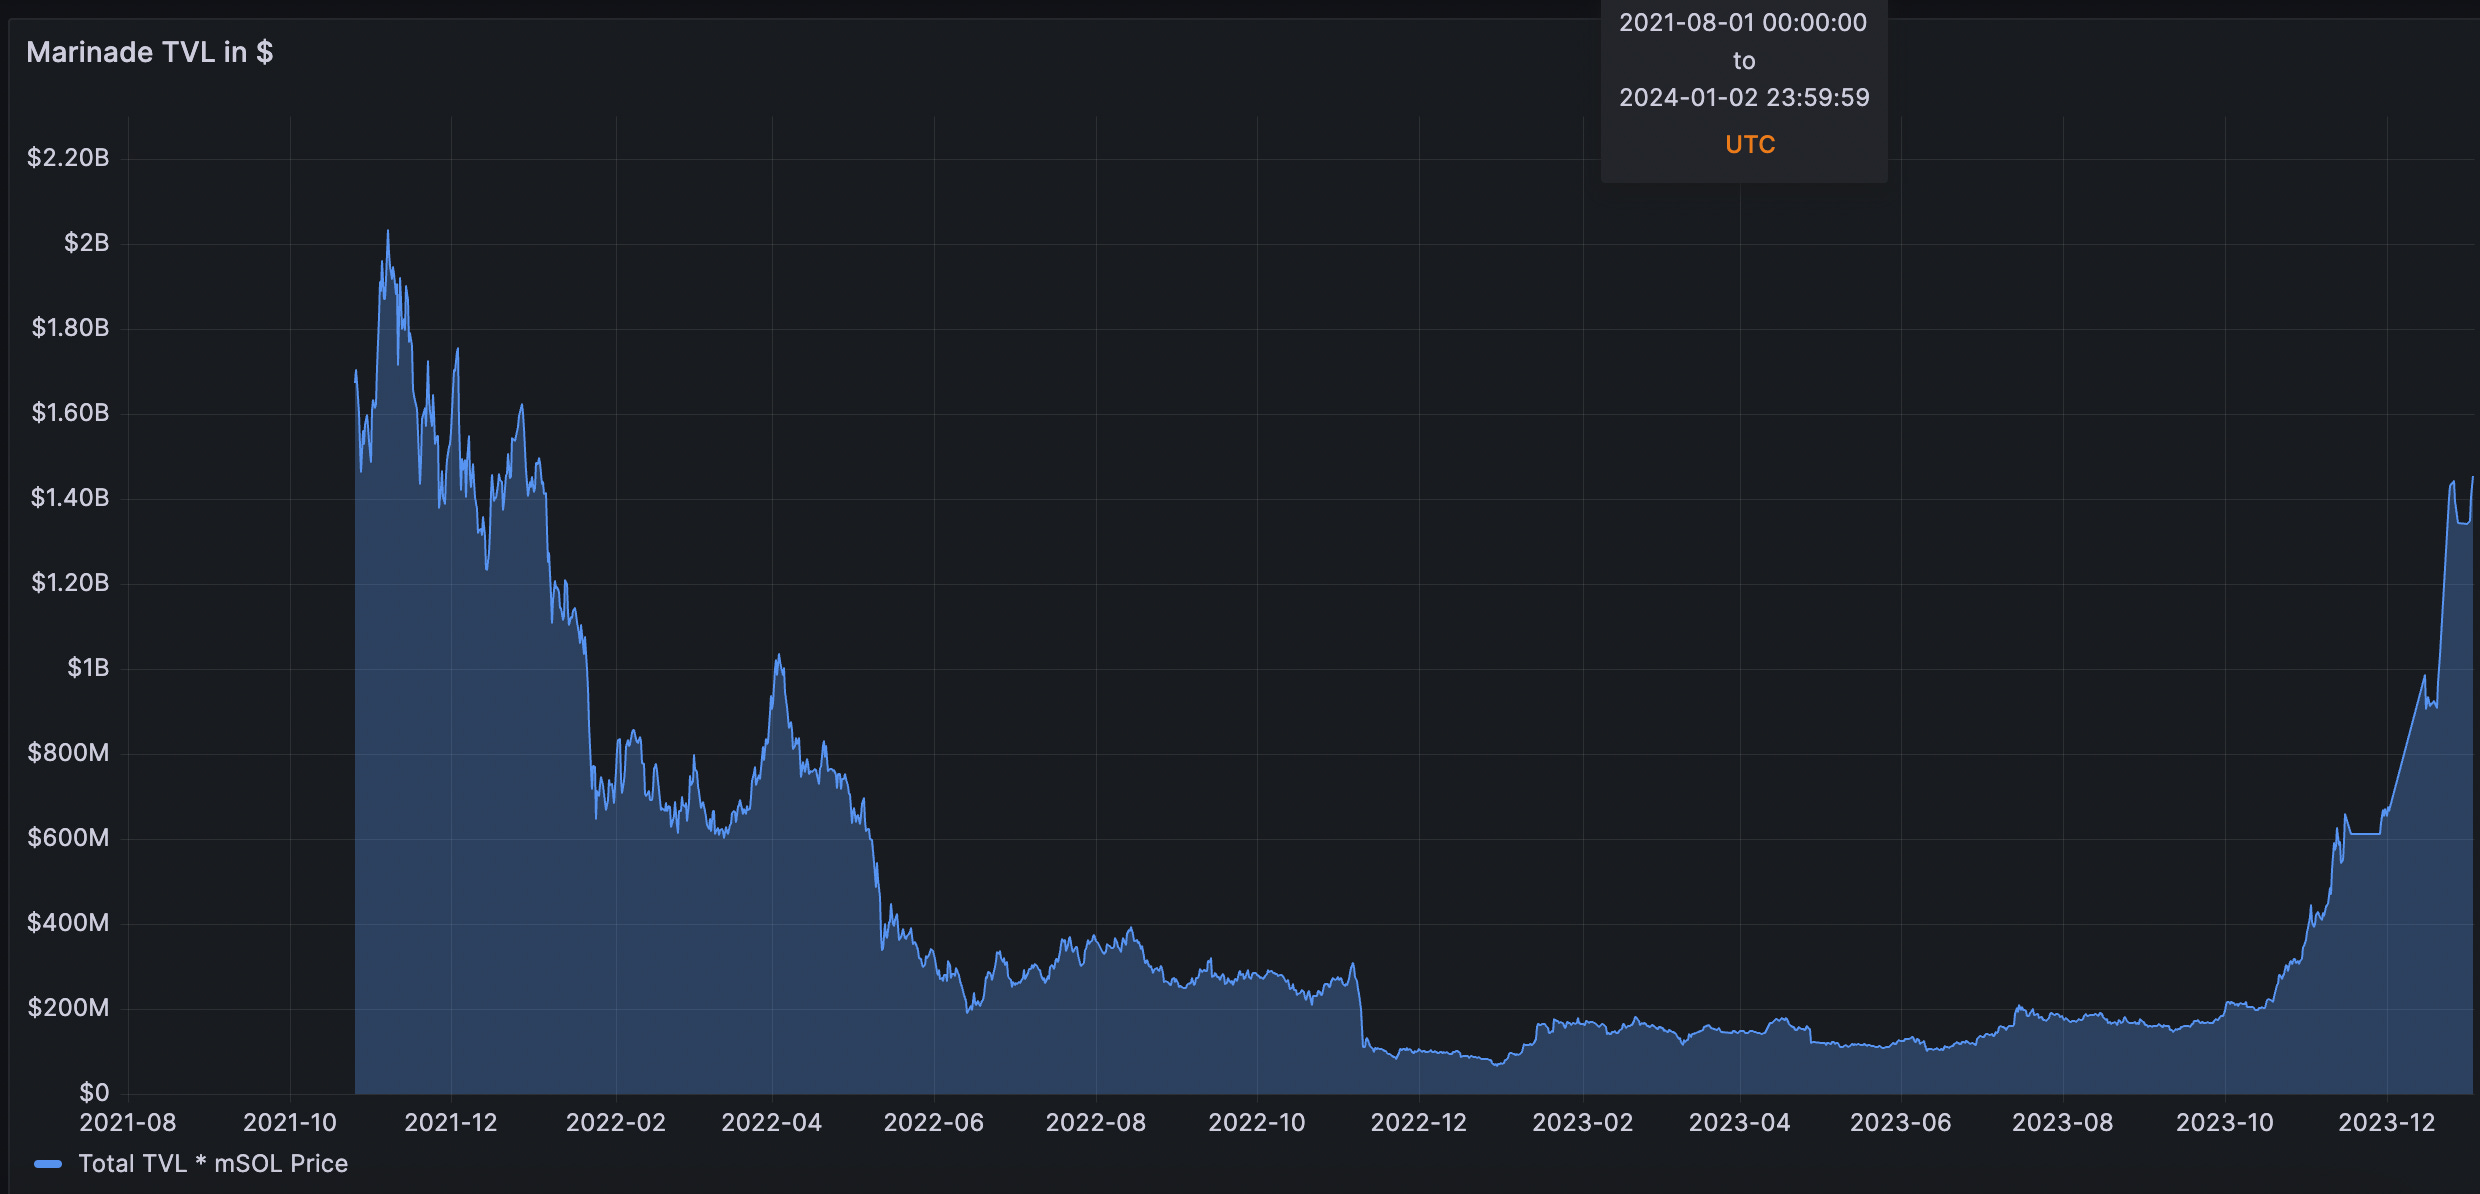The image size is (2480, 1194).
Task: Click the start time '2021-08-01 00:00:00'
Action: pyautogui.click(x=1743, y=23)
